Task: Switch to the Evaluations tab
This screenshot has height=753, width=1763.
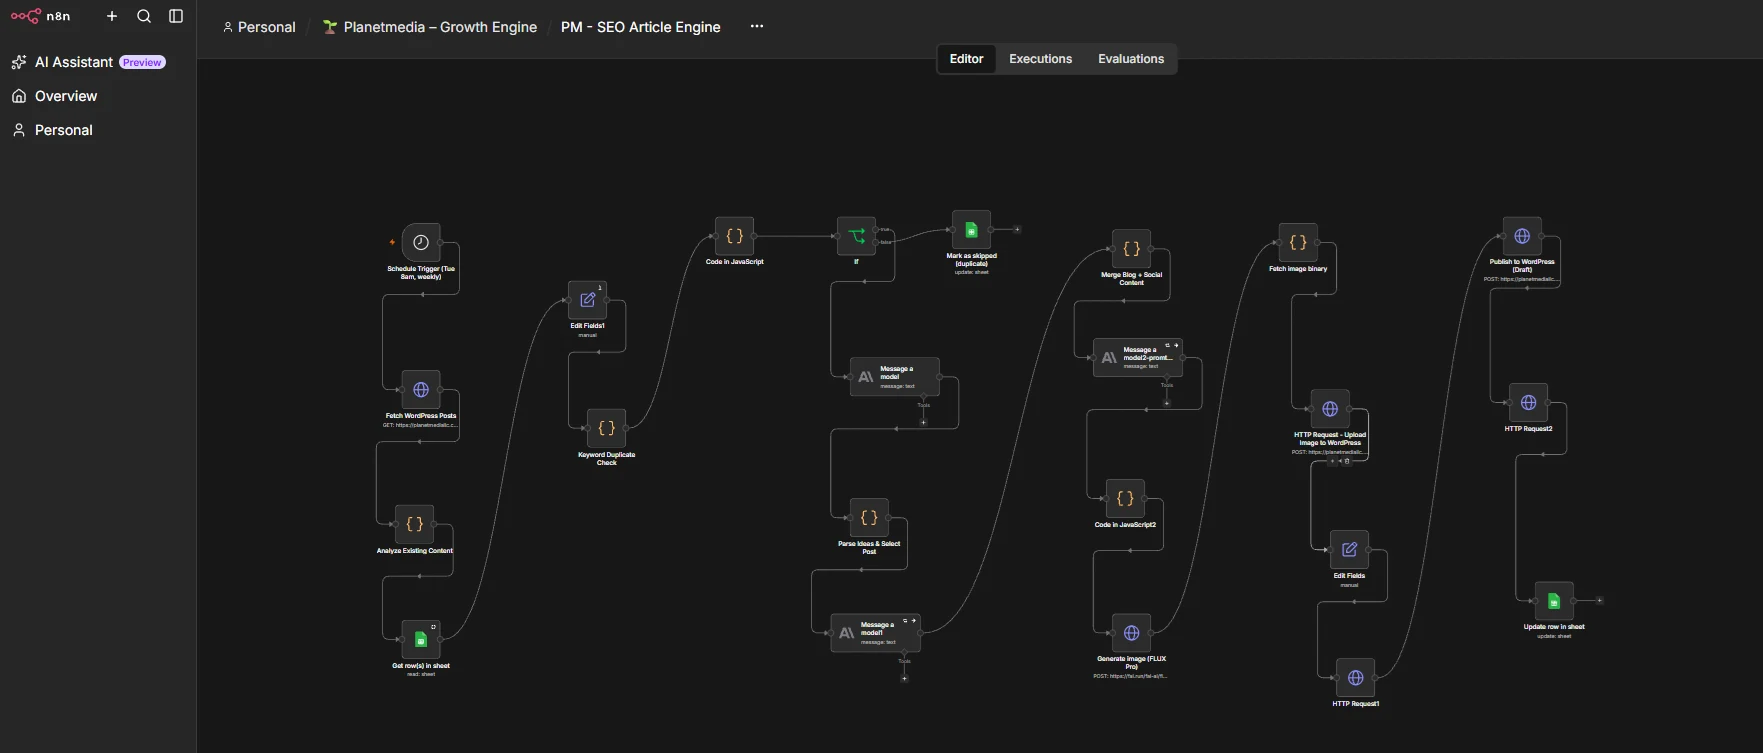Action: pyautogui.click(x=1131, y=59)
